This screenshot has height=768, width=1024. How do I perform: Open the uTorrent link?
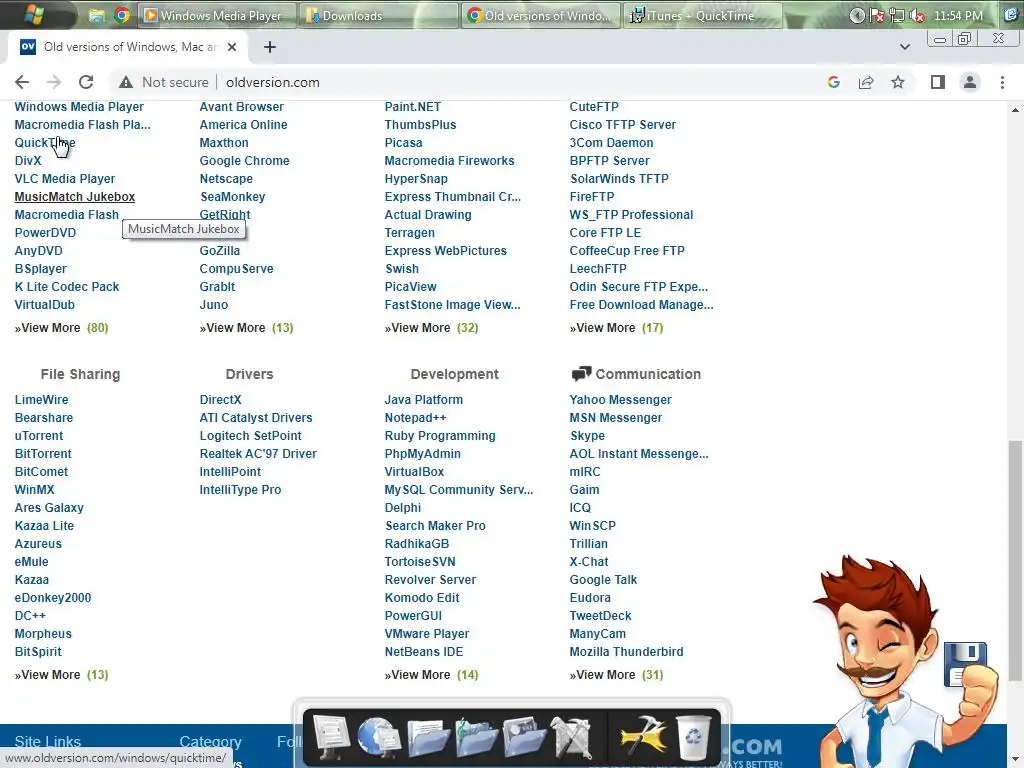click(x=39, y=436)
